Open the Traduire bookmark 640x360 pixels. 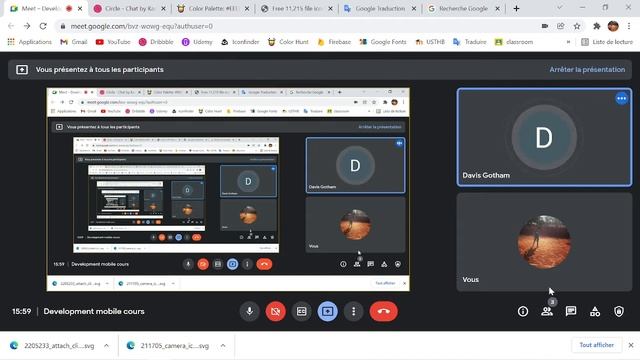[470, 42]
